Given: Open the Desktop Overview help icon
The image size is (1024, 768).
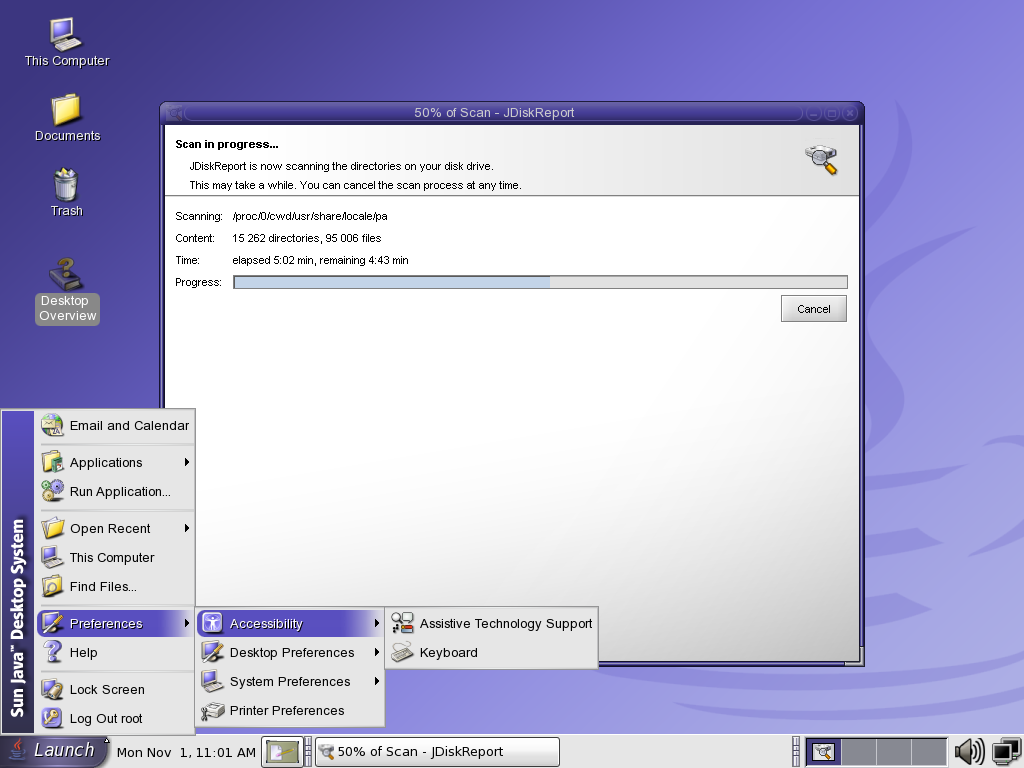Looking at the screenshot, I should coord(67,291).
